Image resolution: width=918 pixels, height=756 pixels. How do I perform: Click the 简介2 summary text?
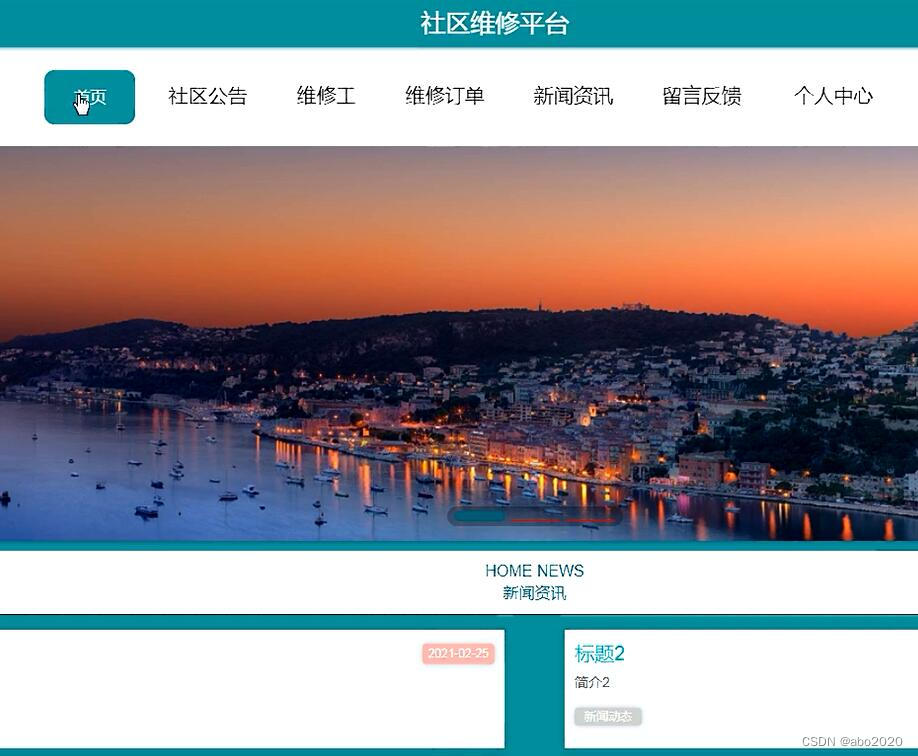[x=592, y=682]
